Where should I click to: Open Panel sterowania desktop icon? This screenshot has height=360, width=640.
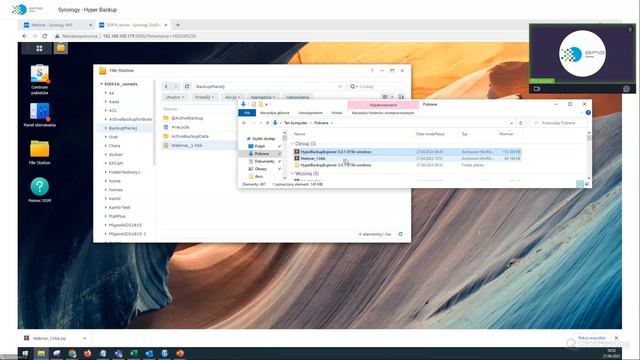40,115
